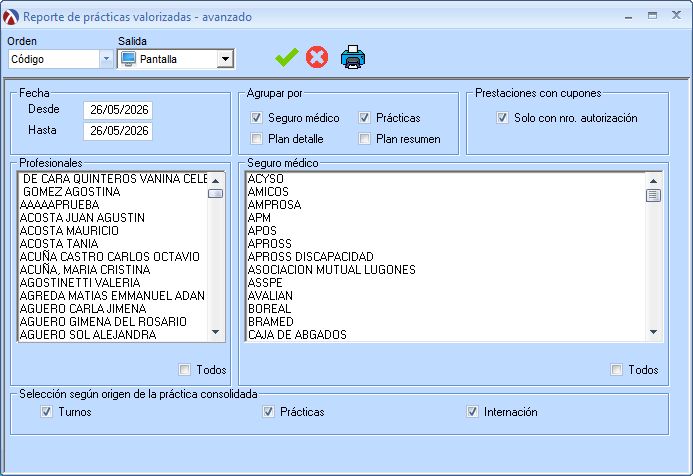This screenshot has height=476, width=693.
Task: Enable Plan resumen checkbox
Action: [364, 139]
